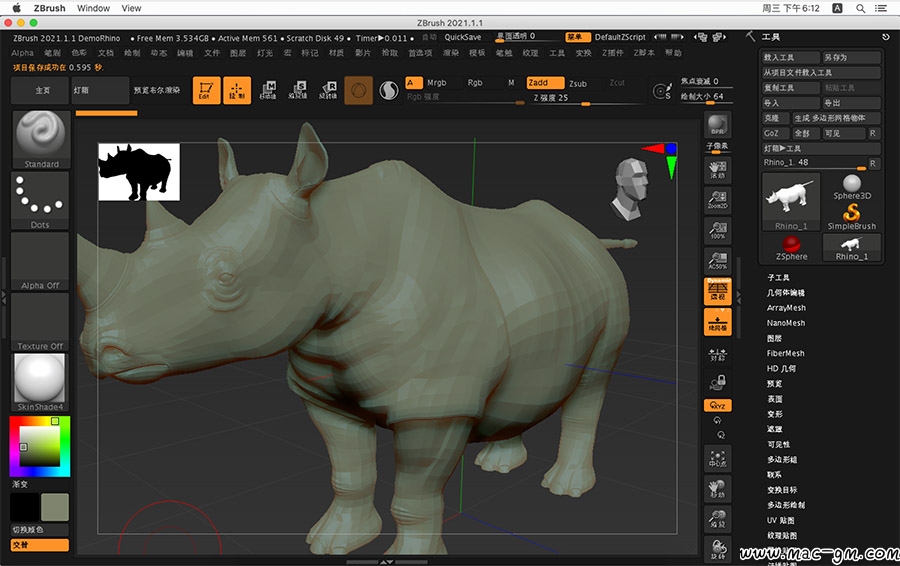
Task: Toggle the Zsub button
Action: pyautogui.click(x=581, y=83)
